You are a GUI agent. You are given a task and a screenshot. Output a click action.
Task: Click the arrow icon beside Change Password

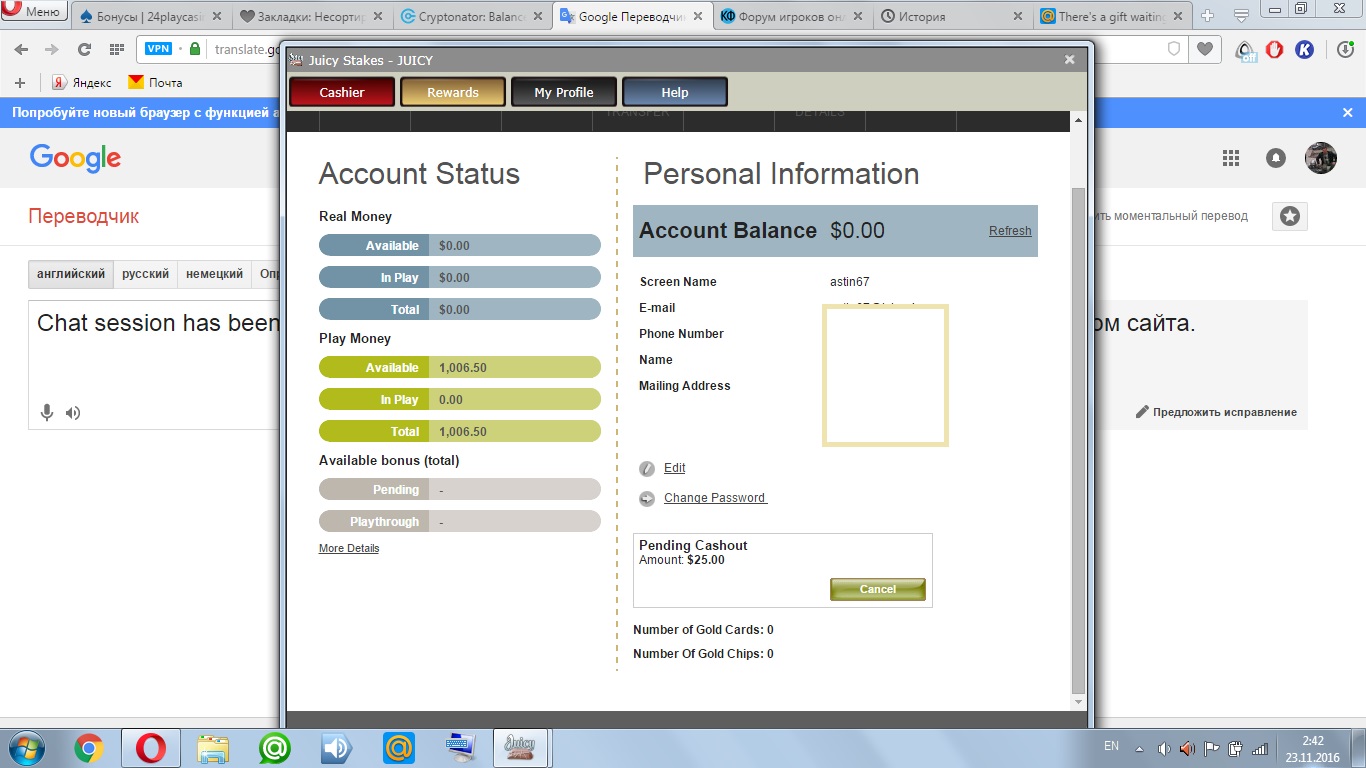click(647, 498)
